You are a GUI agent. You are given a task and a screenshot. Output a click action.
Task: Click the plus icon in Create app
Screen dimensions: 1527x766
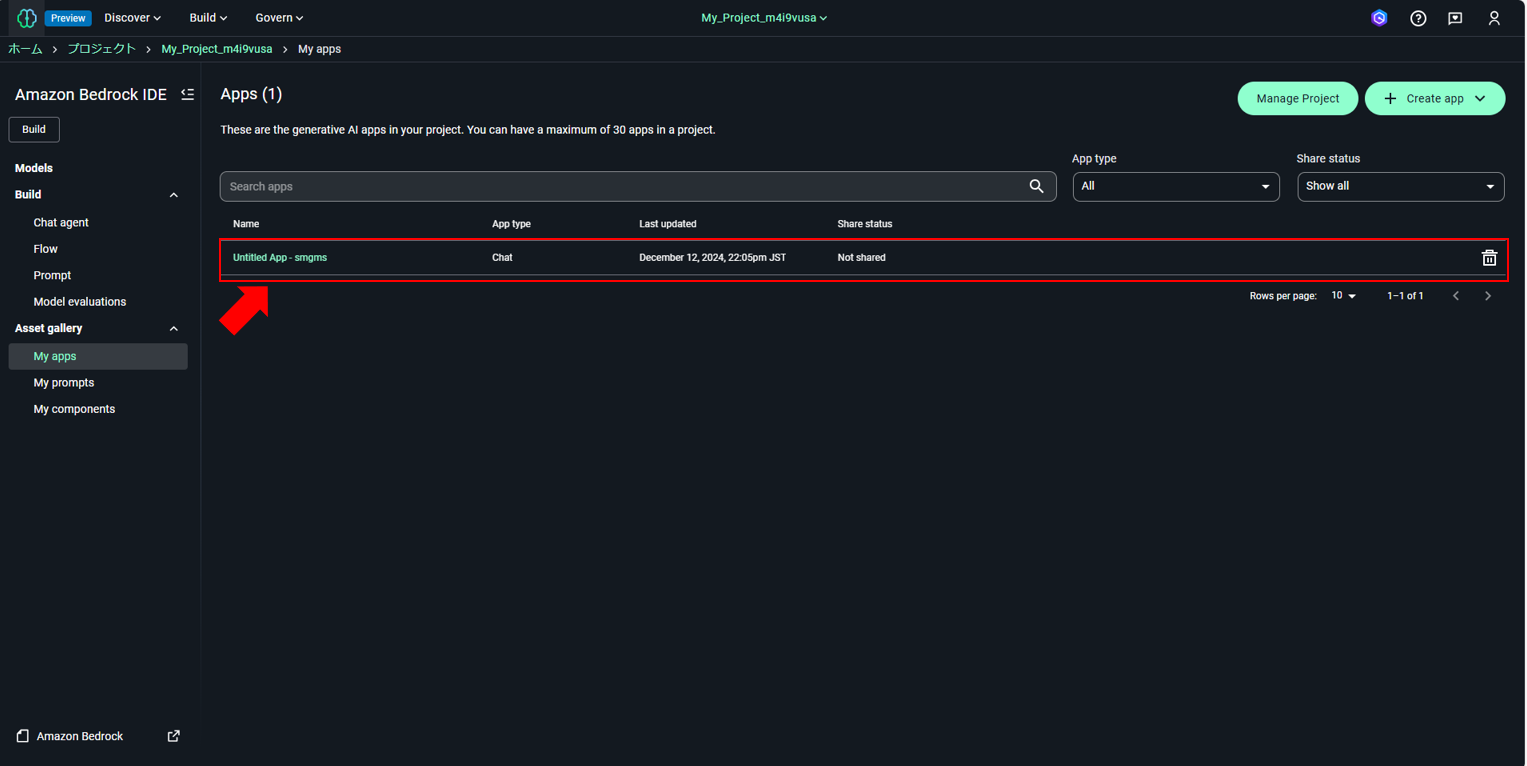1390,98
